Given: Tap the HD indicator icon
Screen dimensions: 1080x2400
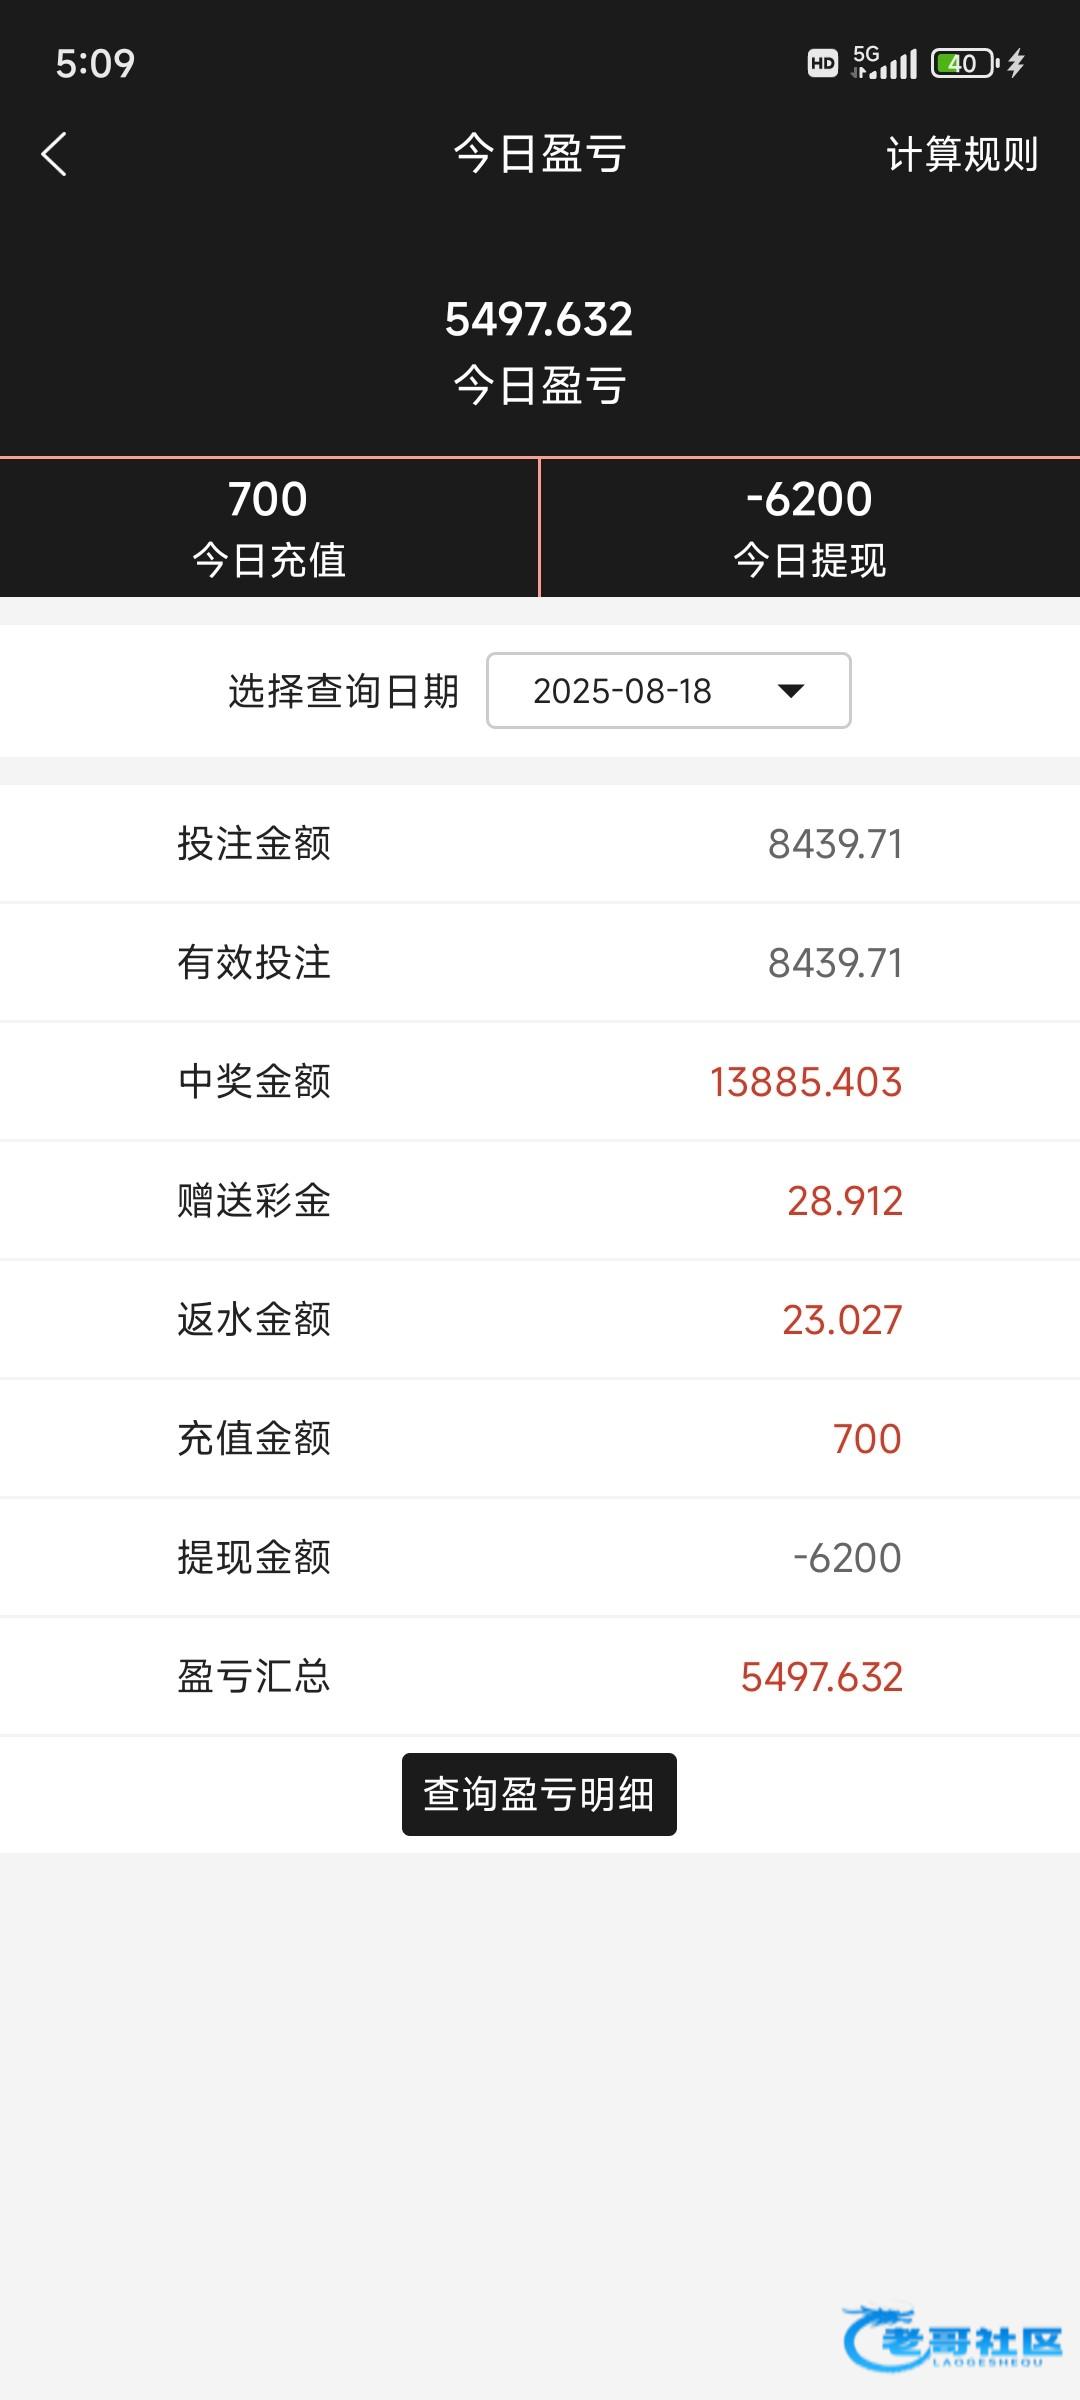Looking at the screenshot, I should point(822,64).
